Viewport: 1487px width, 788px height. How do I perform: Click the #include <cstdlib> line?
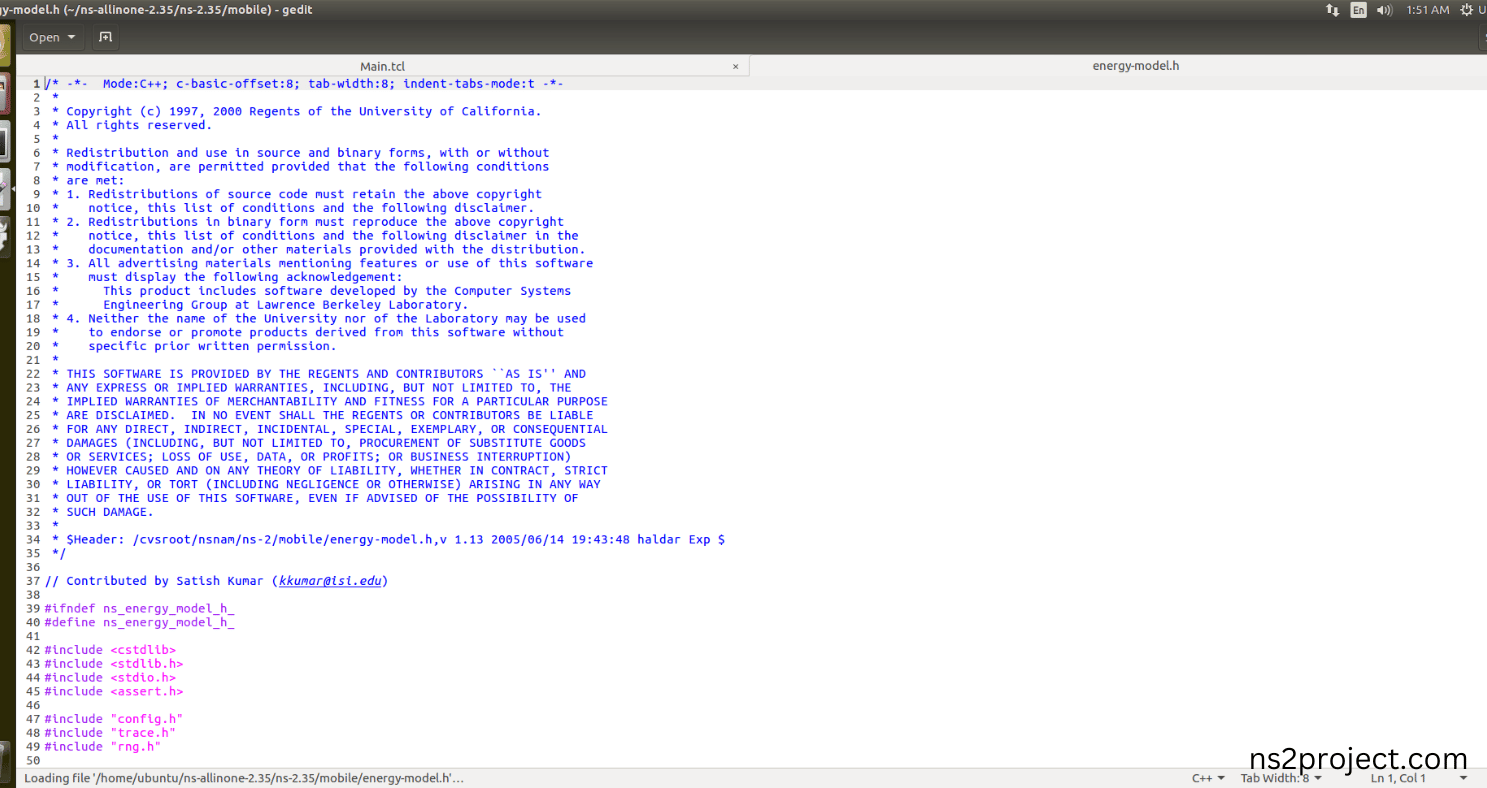110,650
